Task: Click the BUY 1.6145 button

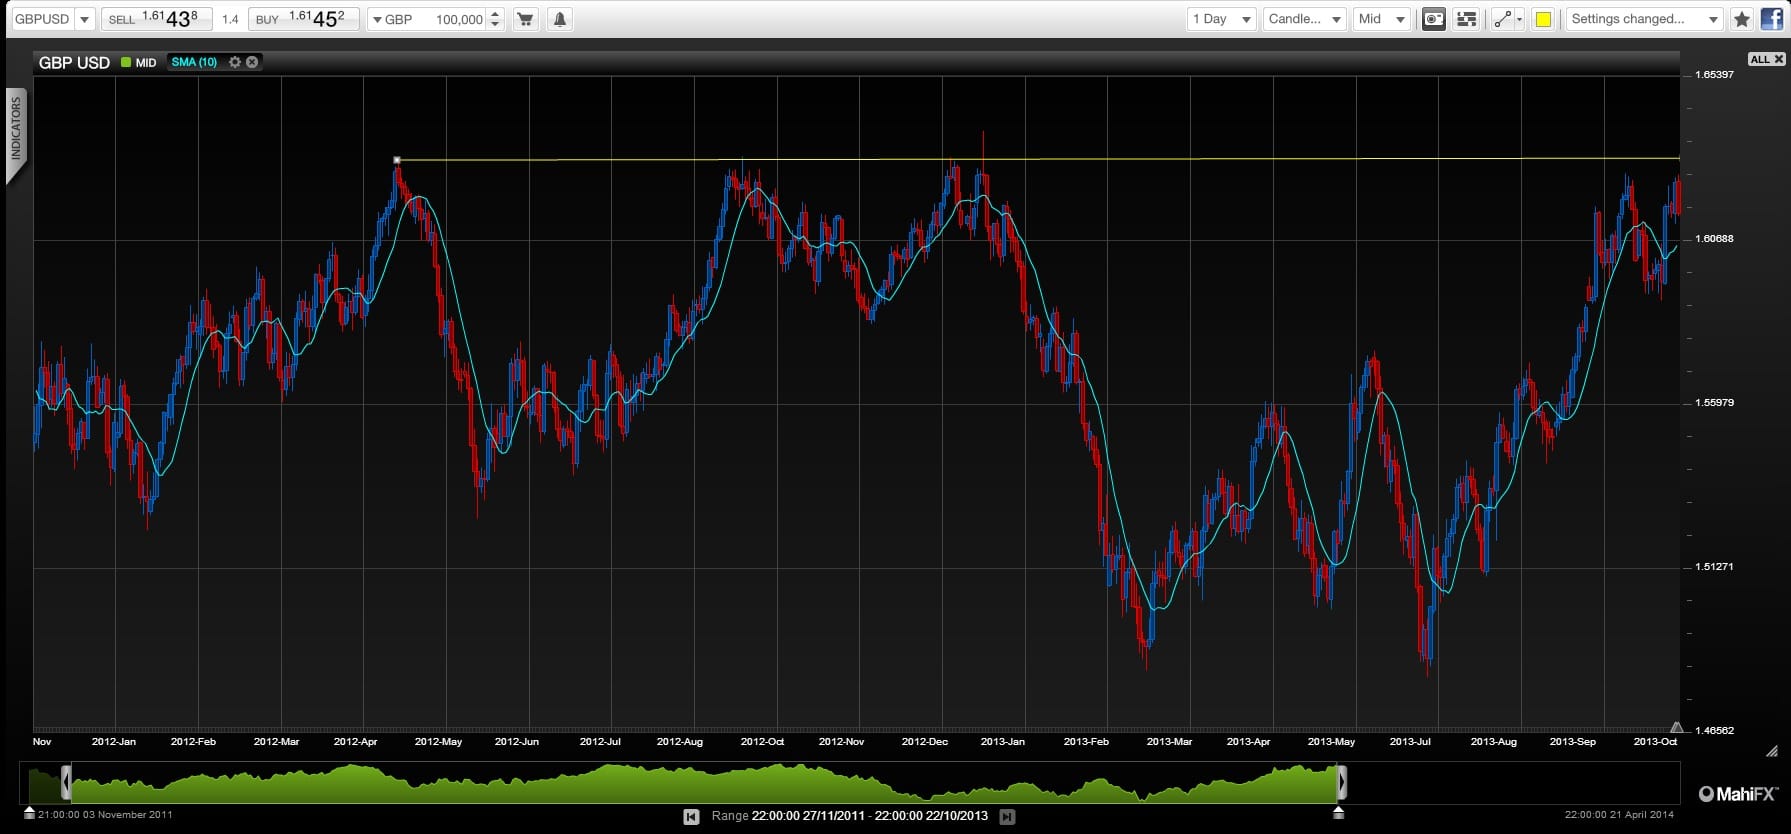Action: (x=303, y=19)
